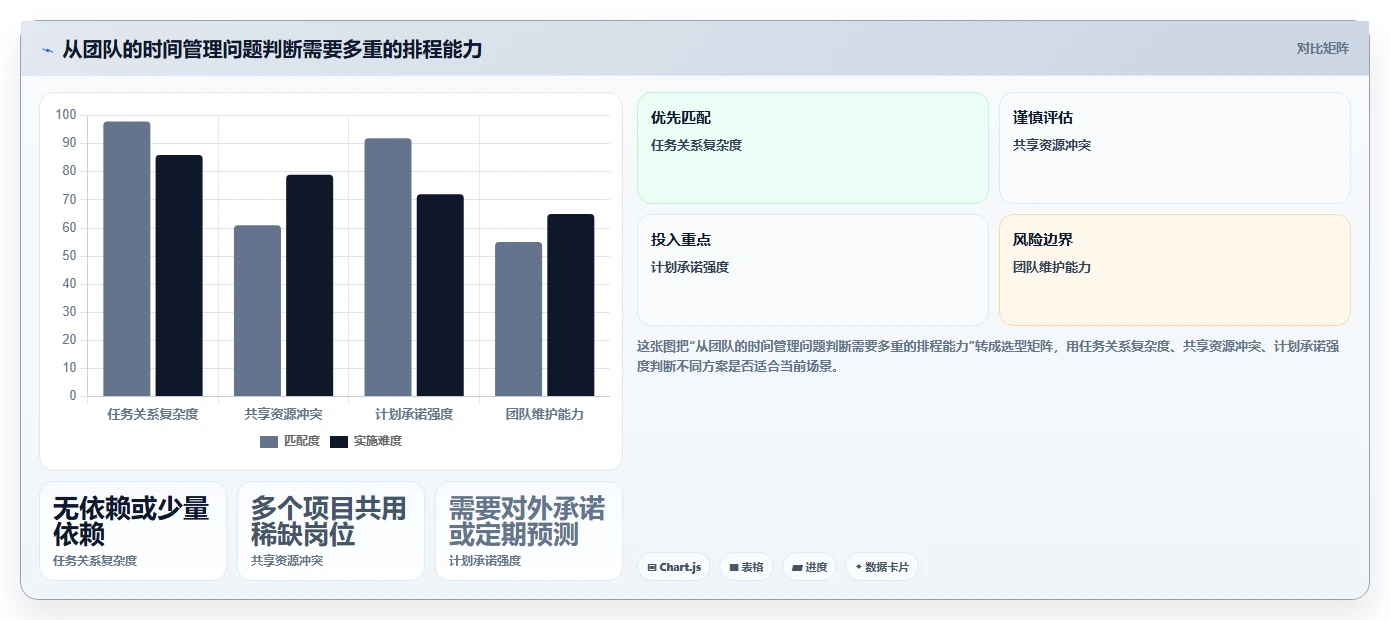
Task: Click the 对比矩阵 label in header
Action: click(1322, 48)
